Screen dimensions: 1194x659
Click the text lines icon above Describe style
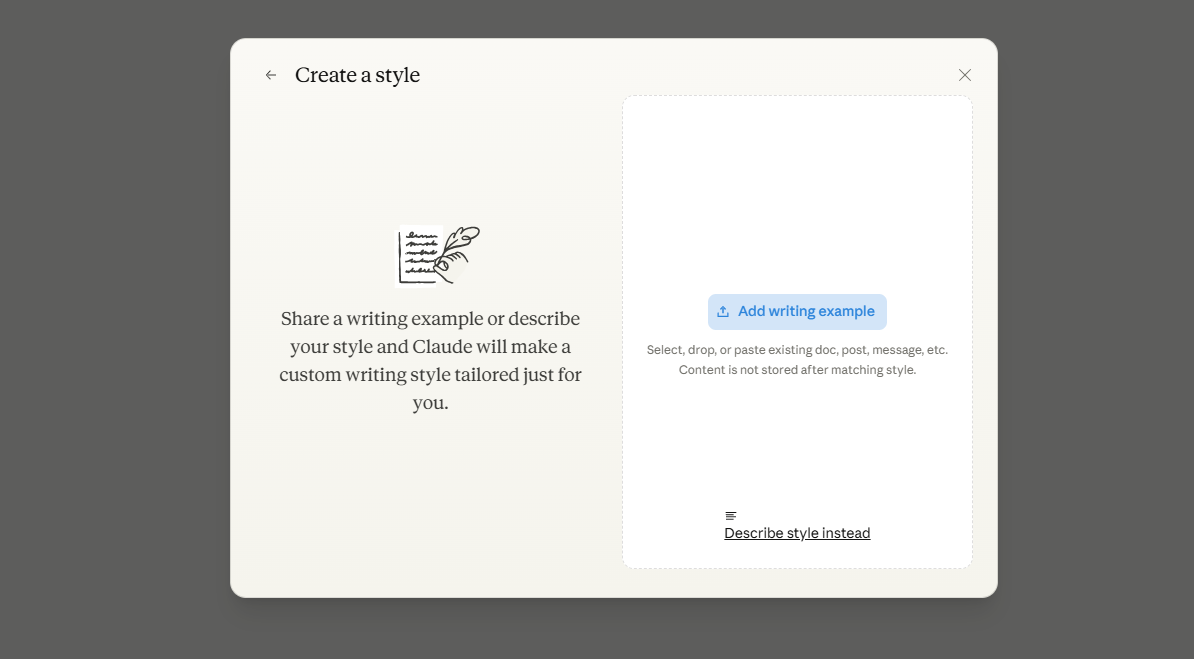731,516
